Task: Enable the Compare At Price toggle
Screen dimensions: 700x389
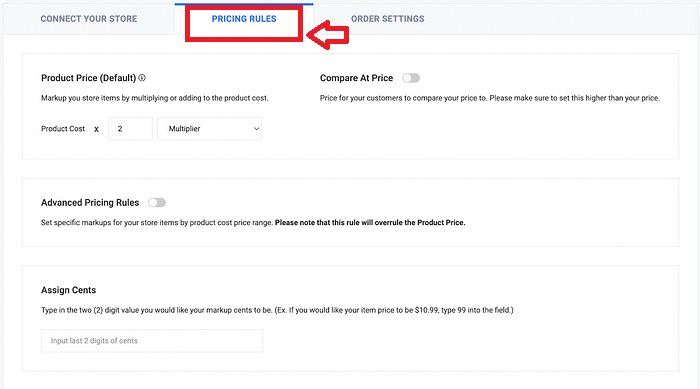Action: pos(411,78)
